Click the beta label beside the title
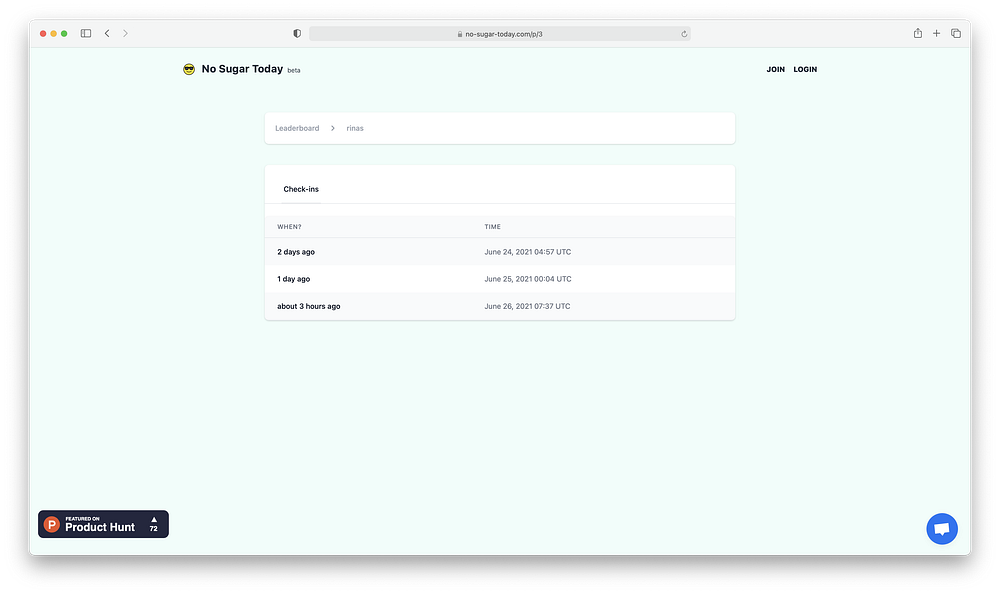This screenshot has width=1000, height=594. [x=293, y=71]
